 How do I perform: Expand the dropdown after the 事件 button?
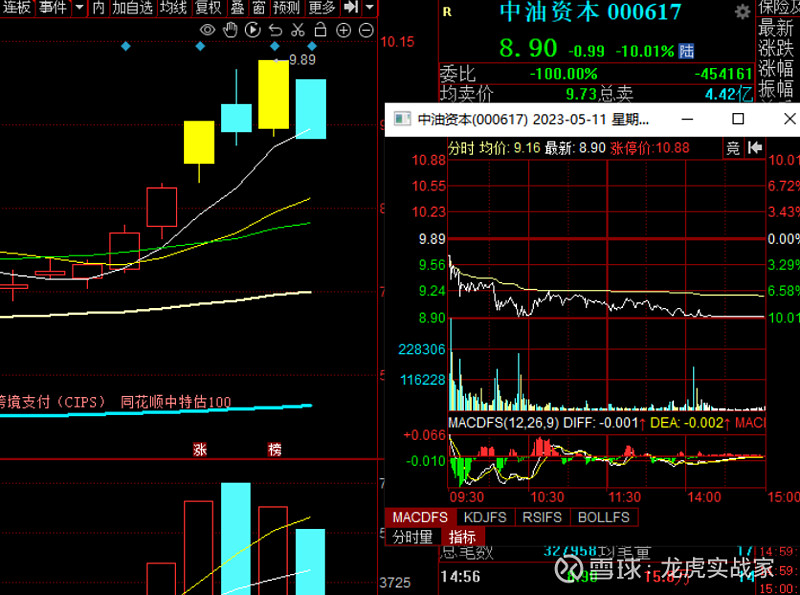(x=80, y=7)
